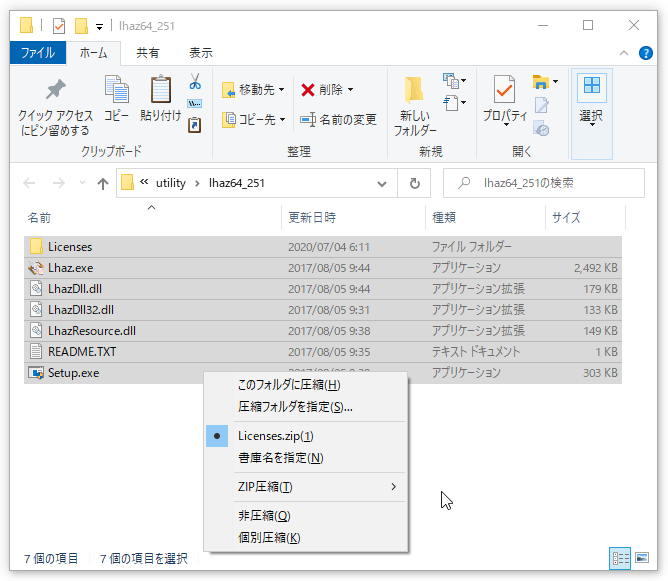Choose 非圧縮(Q) menu item
This screenshot has height=581, width=668.
point(305,516)
